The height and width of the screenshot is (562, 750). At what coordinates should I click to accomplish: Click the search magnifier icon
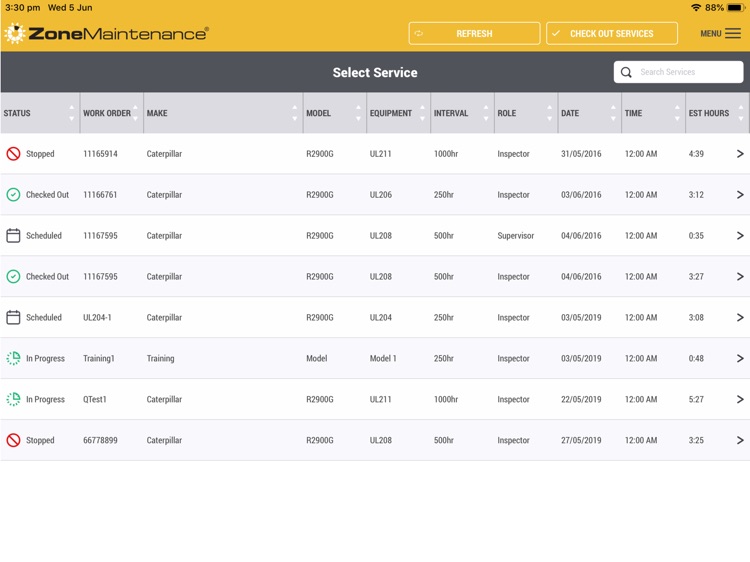click(x=626, y=72)
